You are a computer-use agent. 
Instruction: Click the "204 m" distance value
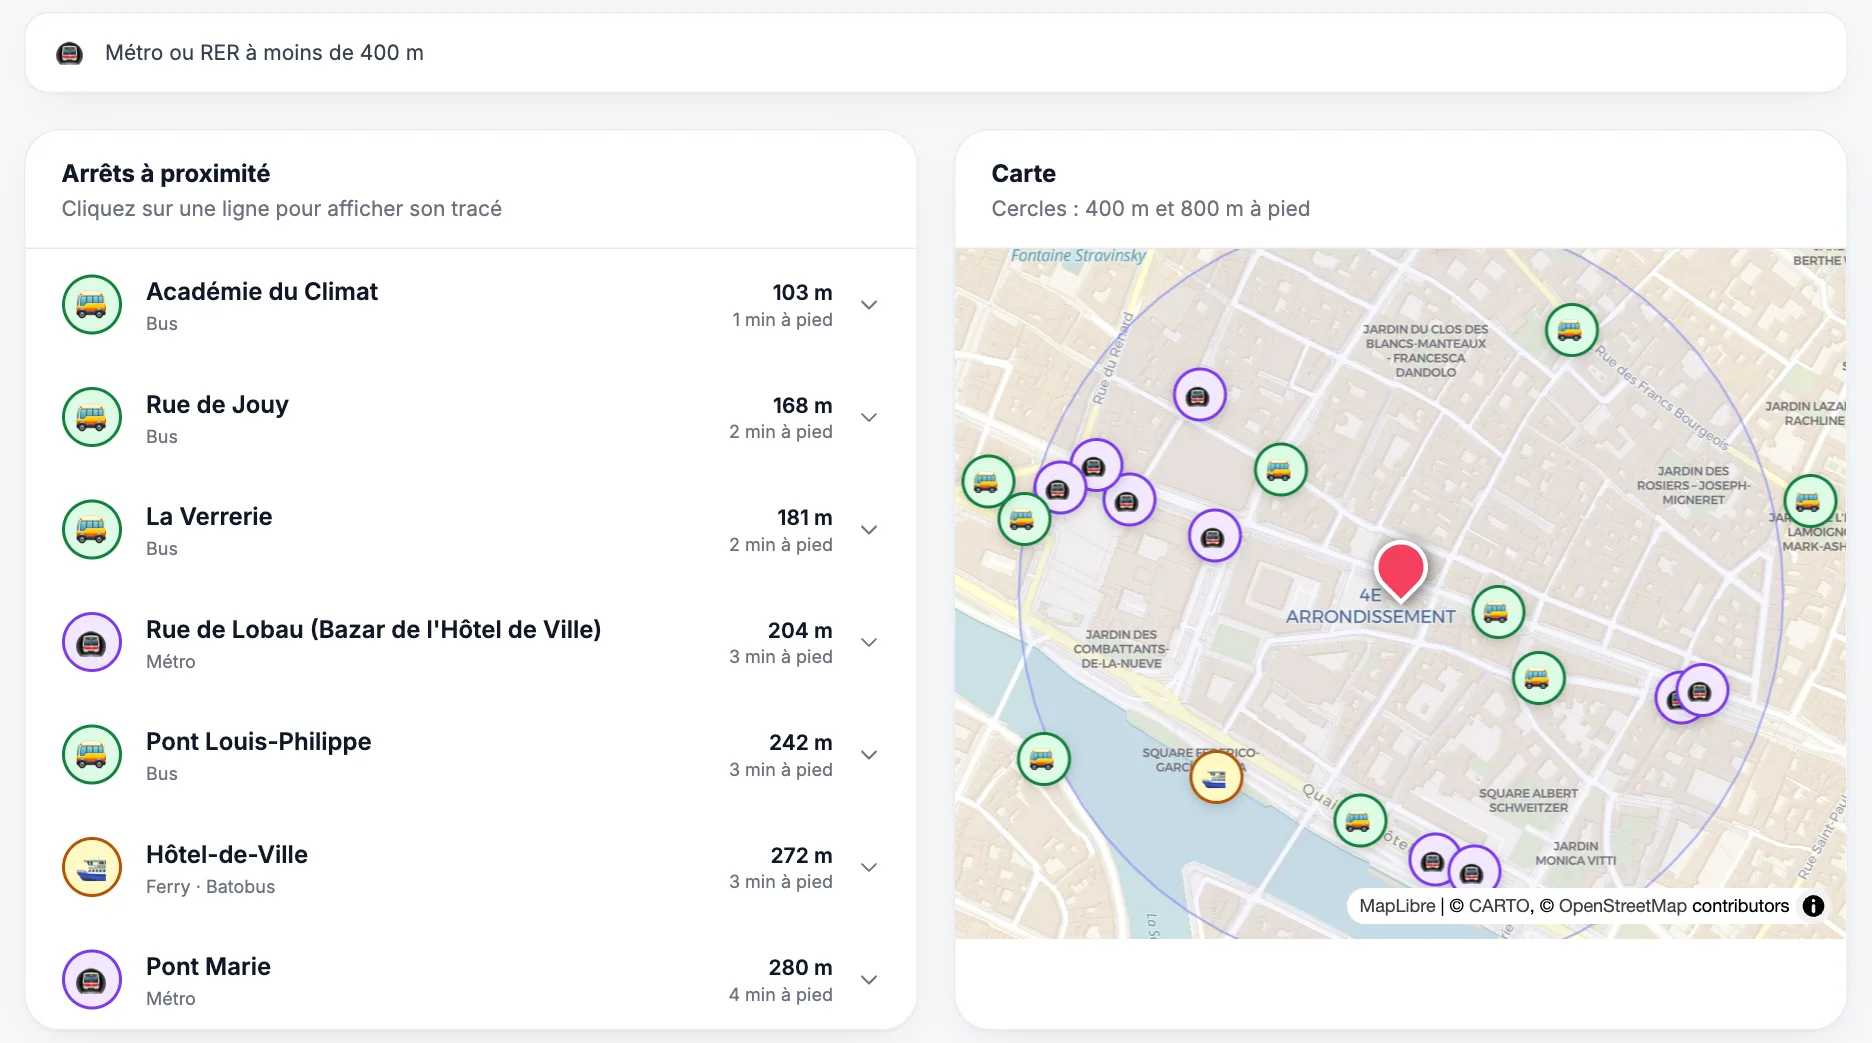(x=800, y=630)
